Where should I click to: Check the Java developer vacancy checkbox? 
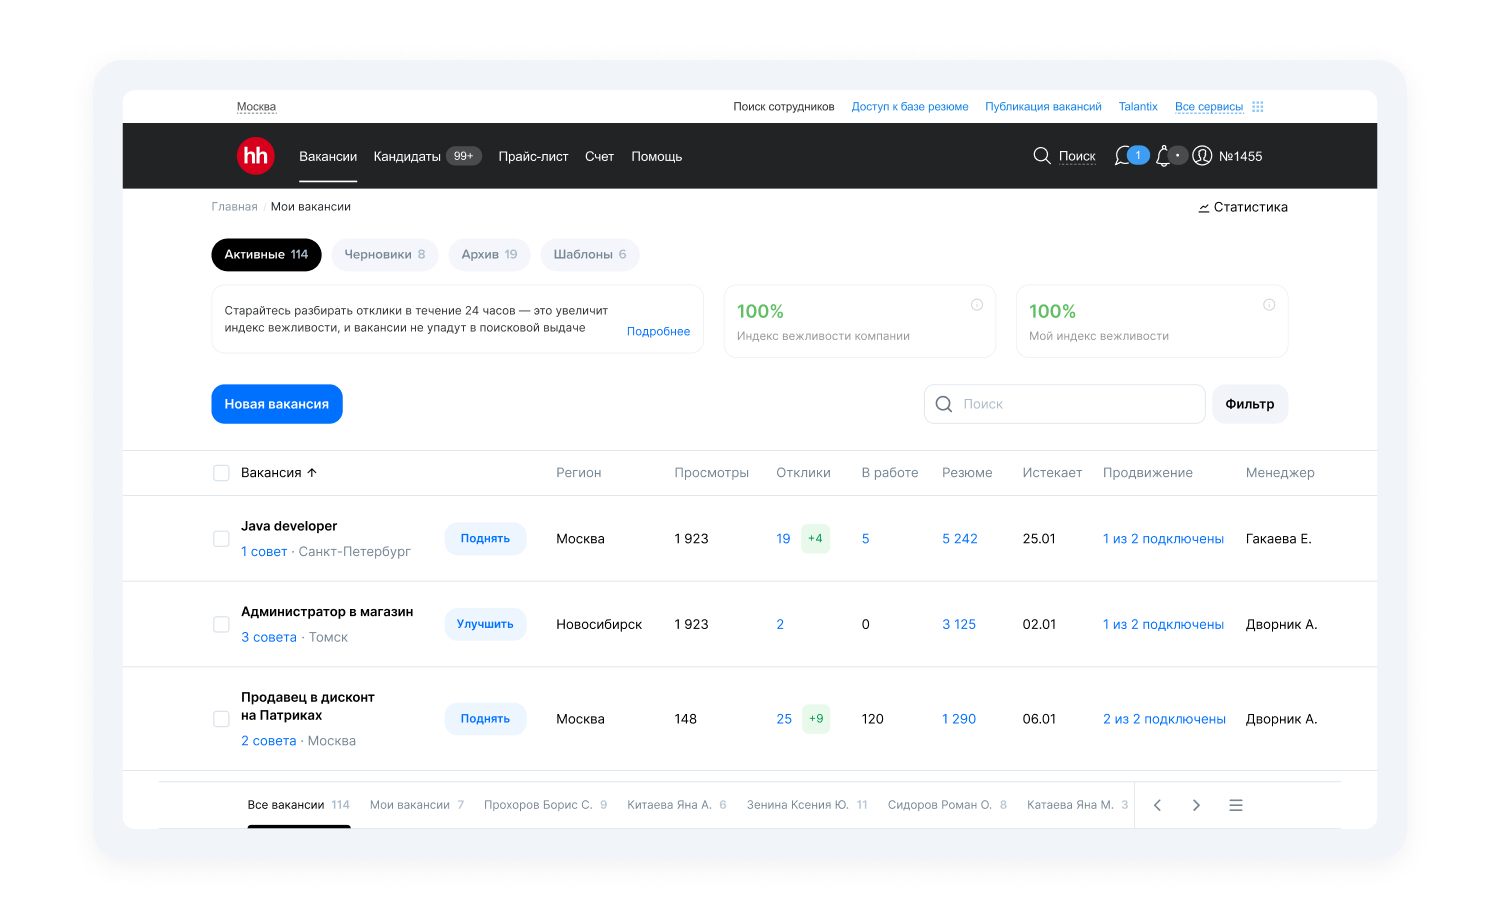(221, 539)
